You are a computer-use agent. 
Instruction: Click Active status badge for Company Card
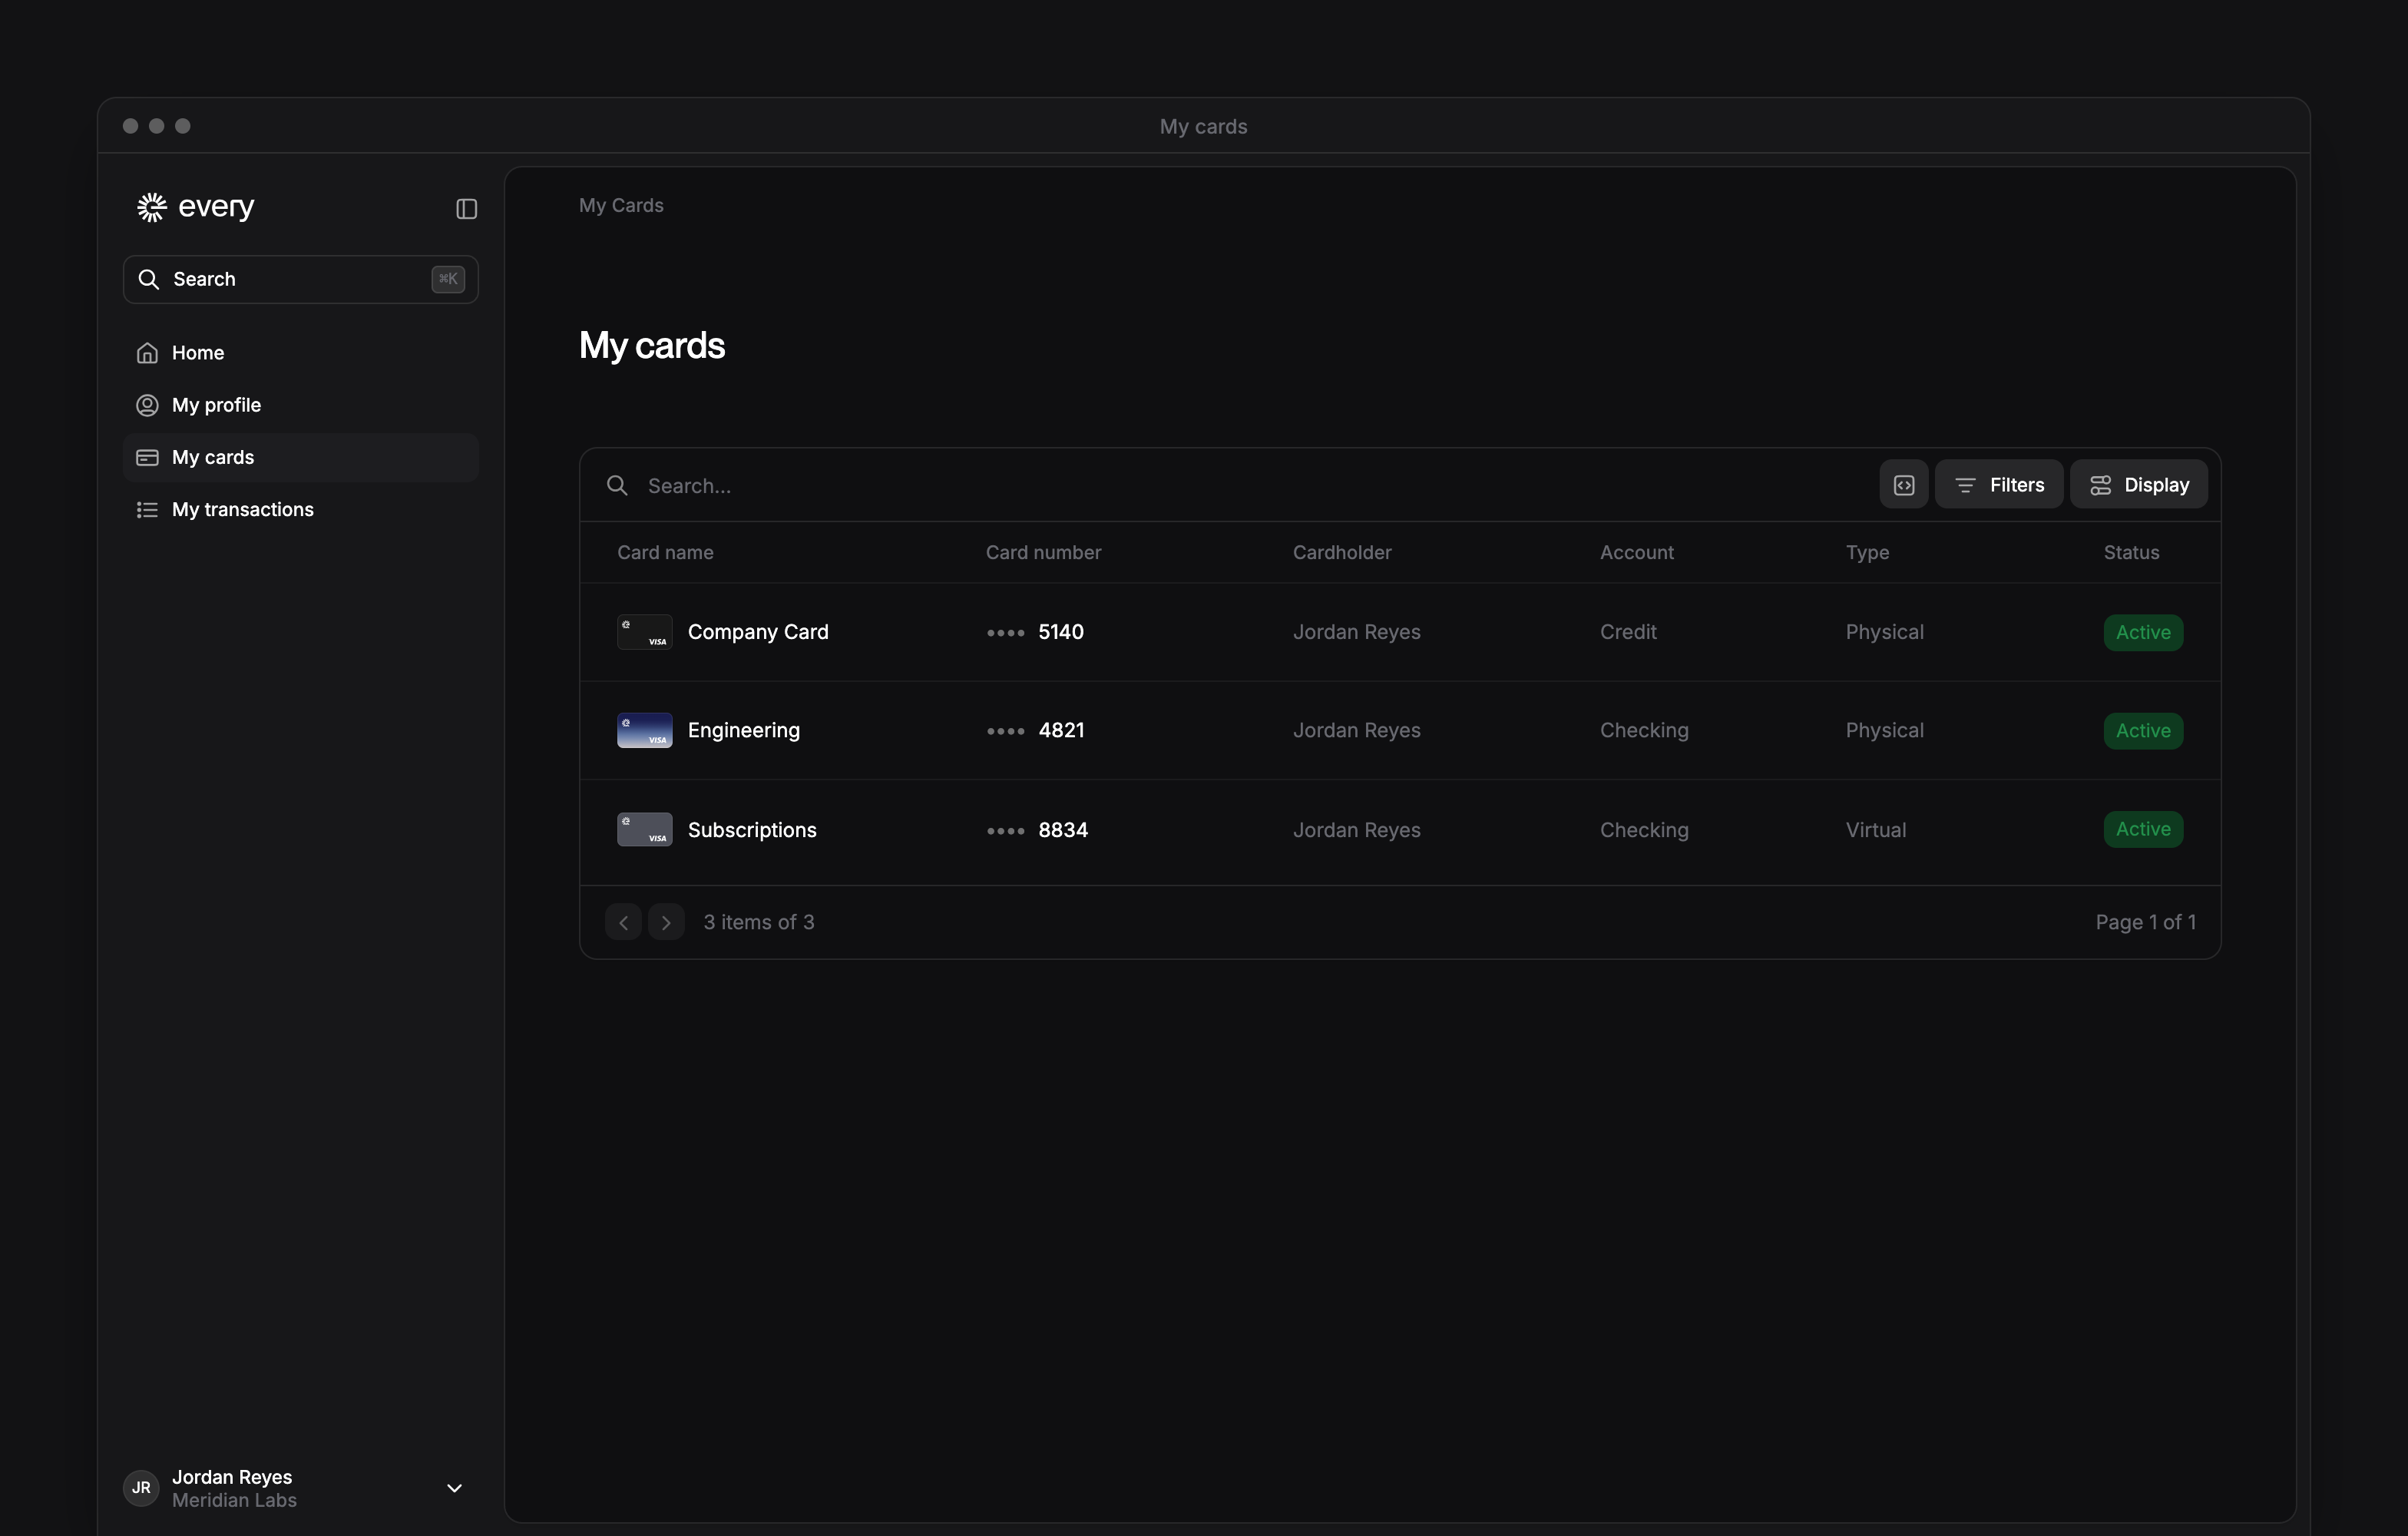2143,632
